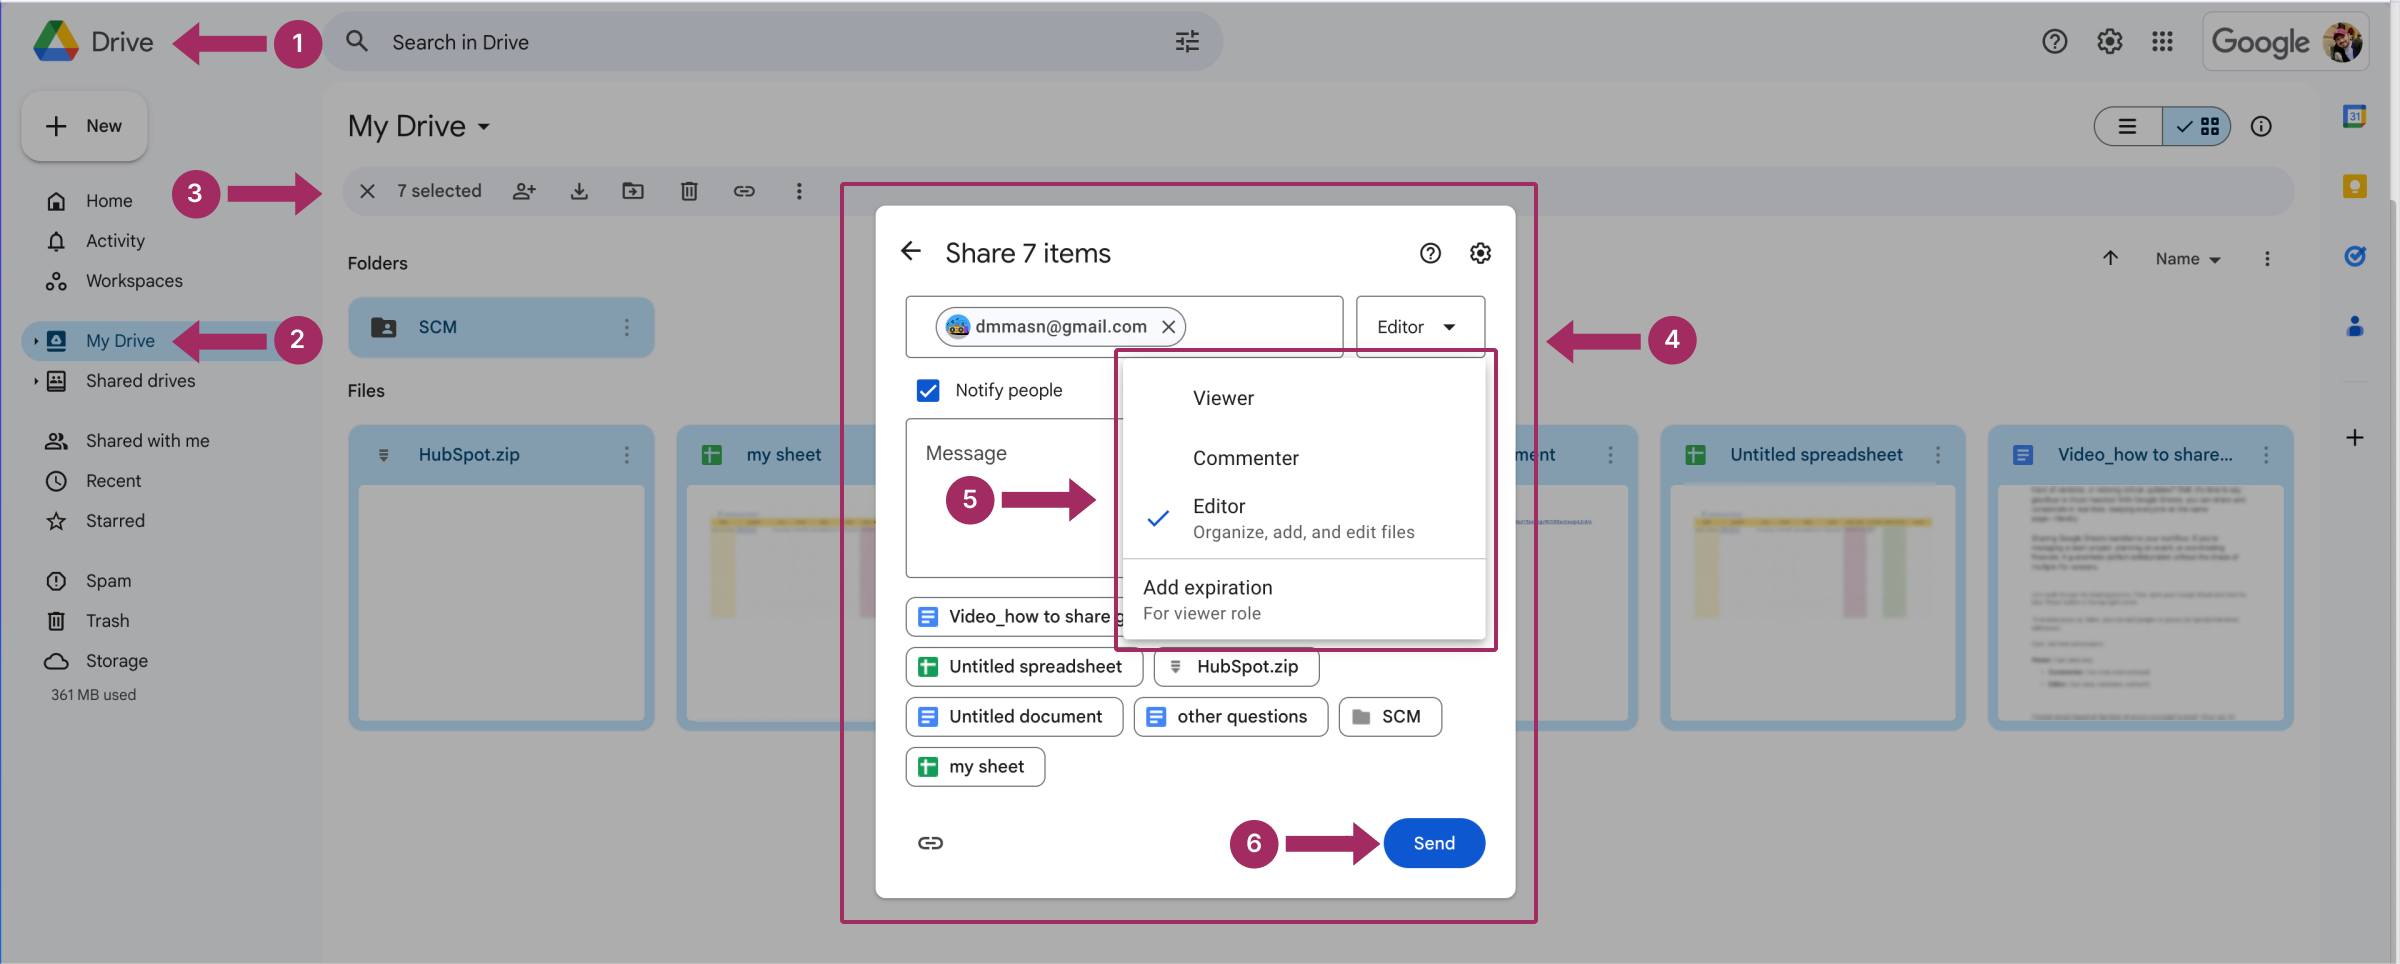This screenshot has height=964, width=2400.
Task: Open HubSpot.zip file more options
Action: tap(627, 455)
